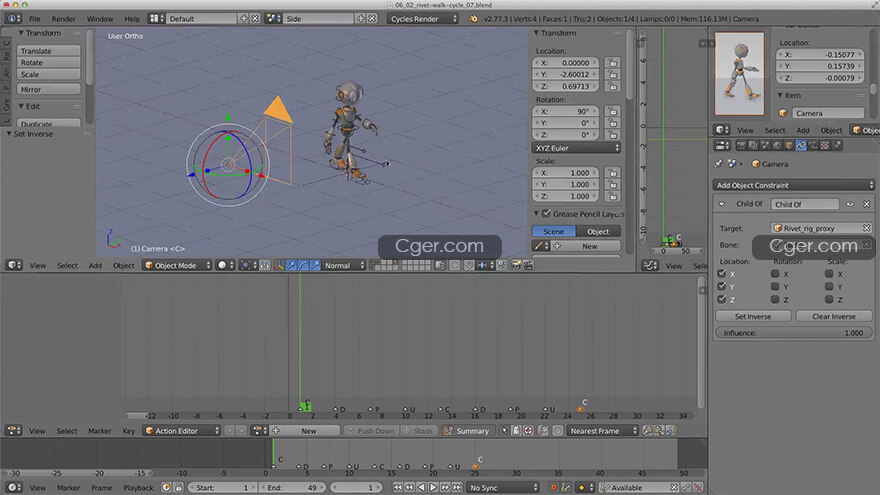Open dope sheet editor type selector
The image size is (880, 495).
[14, 430]
